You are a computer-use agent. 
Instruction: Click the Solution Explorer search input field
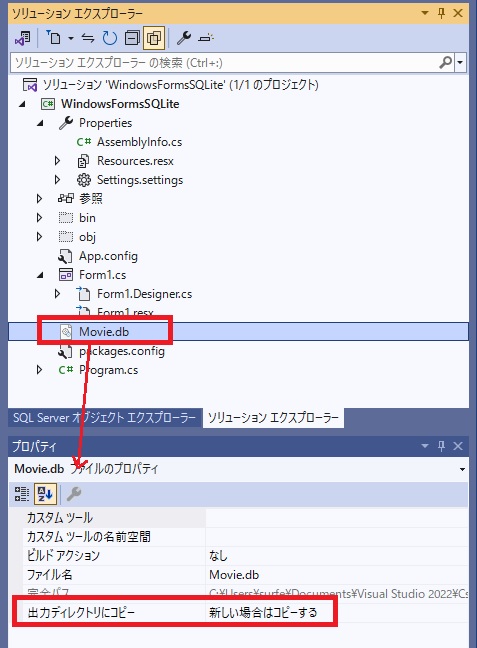226,63
